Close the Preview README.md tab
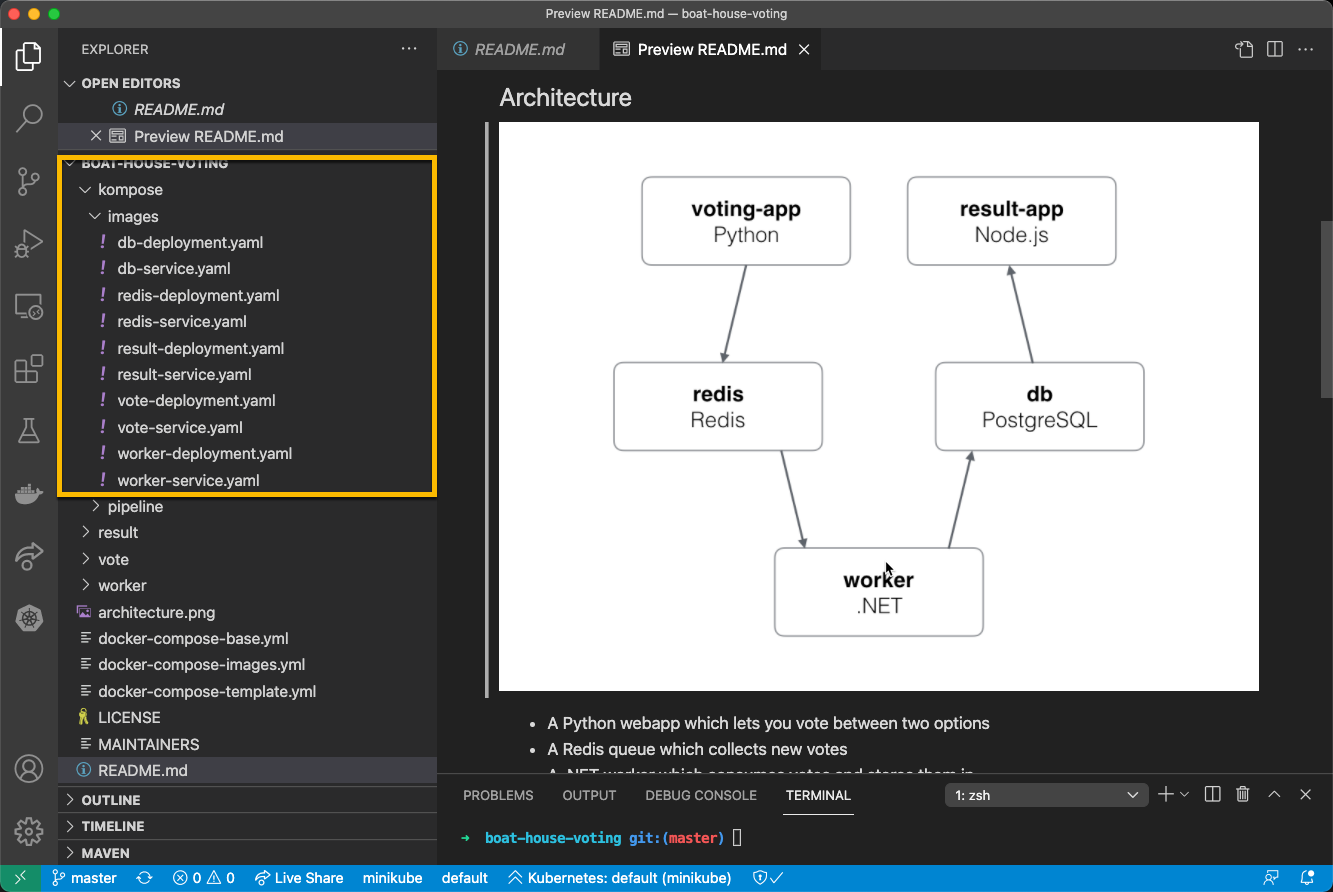 804,49
